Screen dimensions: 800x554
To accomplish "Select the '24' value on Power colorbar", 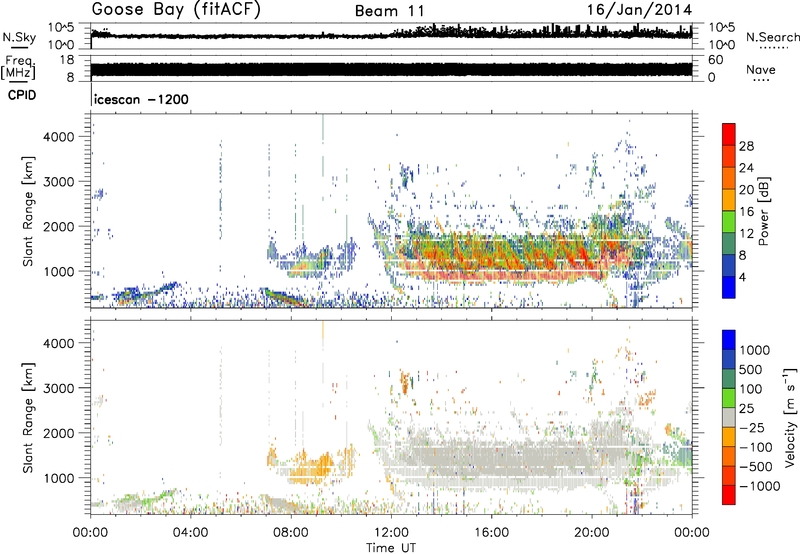I will pyautogui.click(x=746, y=168).
